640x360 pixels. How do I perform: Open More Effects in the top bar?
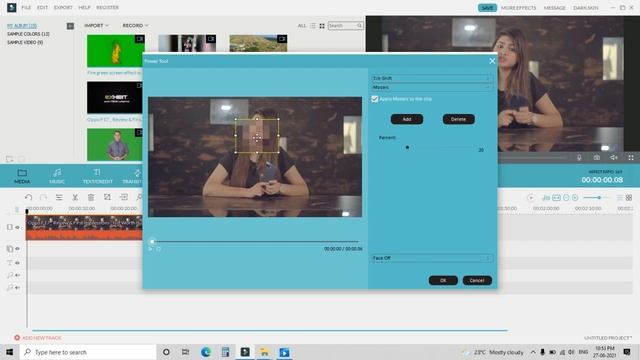(x=518, y=8)
